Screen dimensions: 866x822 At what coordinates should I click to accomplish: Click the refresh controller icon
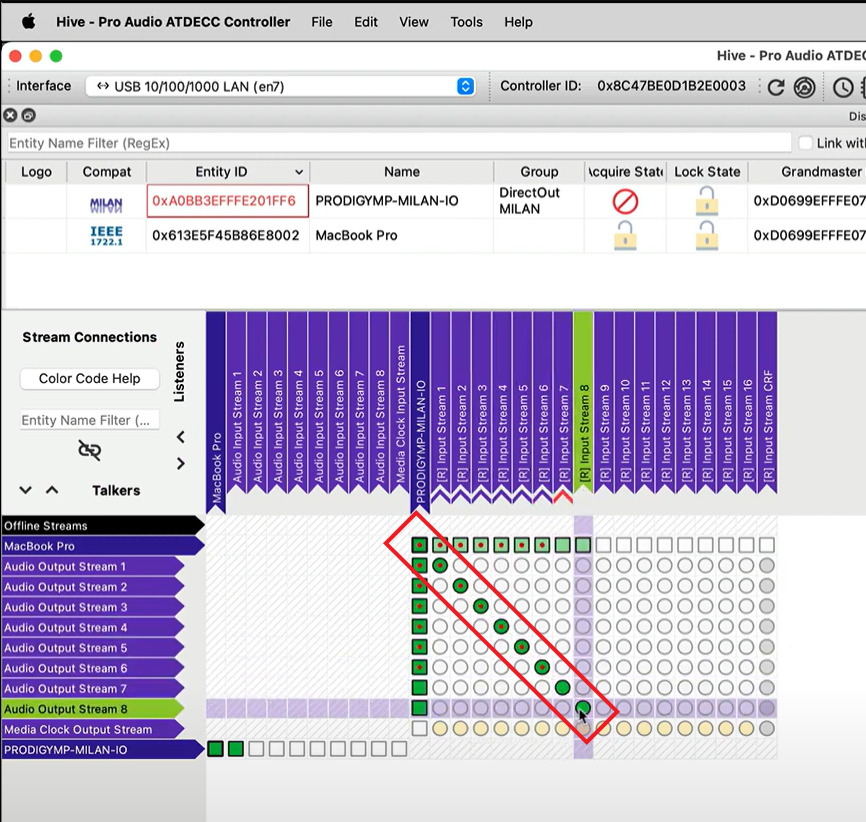point(776,87)
